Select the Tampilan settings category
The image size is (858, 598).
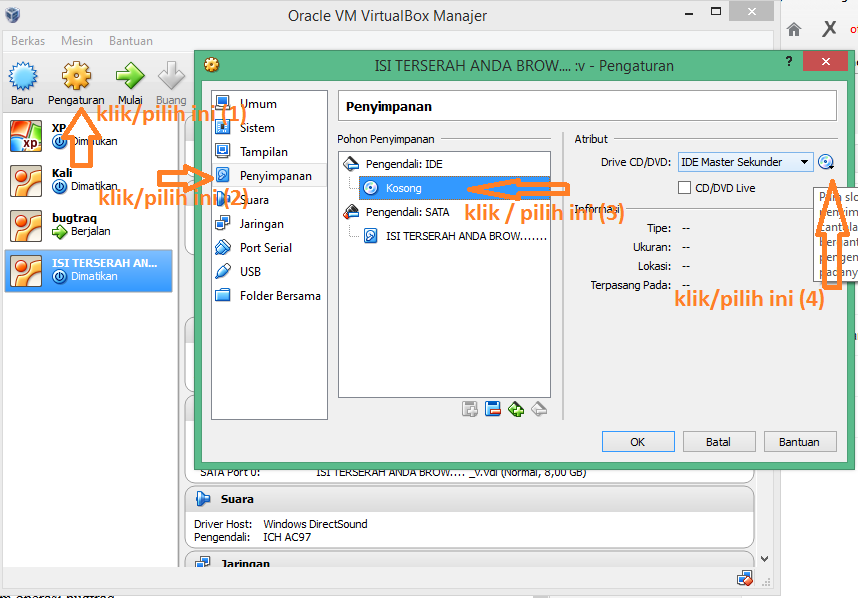tap(265, 151)
